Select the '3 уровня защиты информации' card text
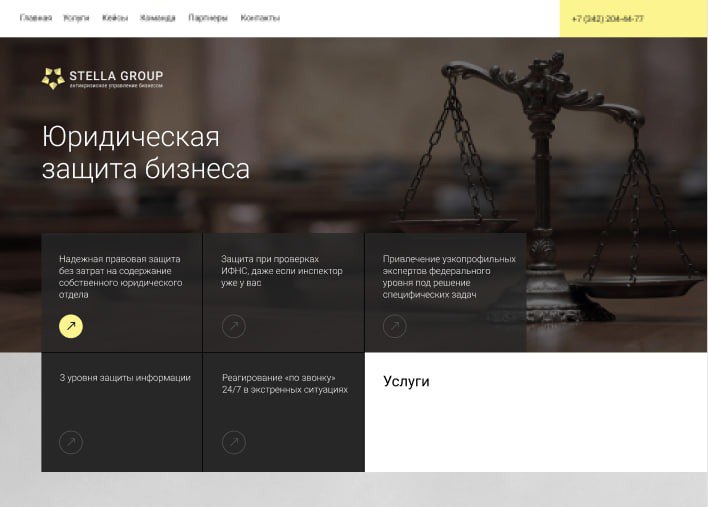The image size is (708, 507). pos(124,378)
